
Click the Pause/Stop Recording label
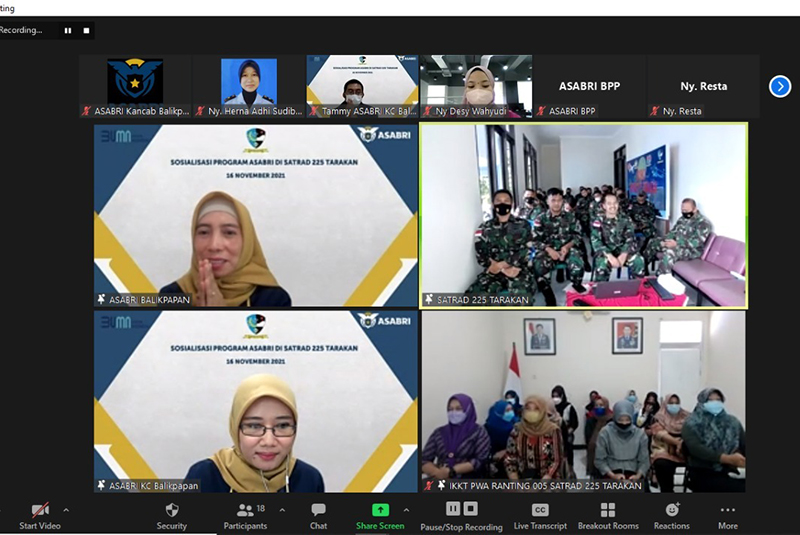pos(462,527)
